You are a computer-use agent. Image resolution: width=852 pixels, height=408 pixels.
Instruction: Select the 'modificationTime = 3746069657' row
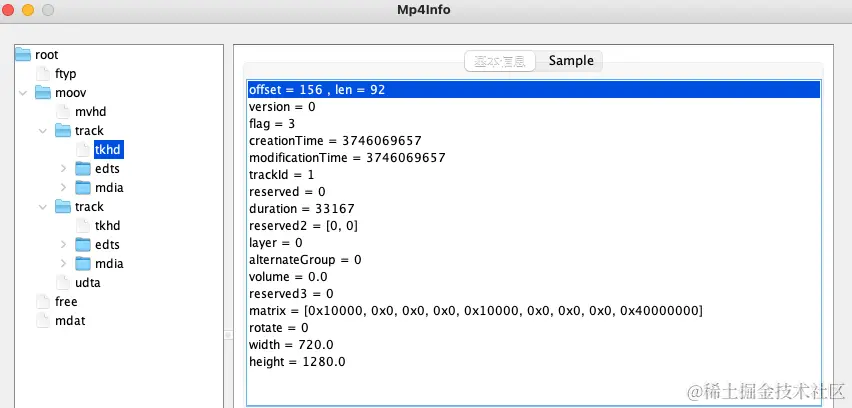click(534, 158)
